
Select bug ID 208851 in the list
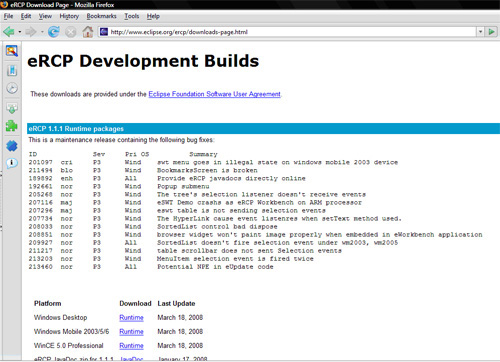click(x=40, y=235)
